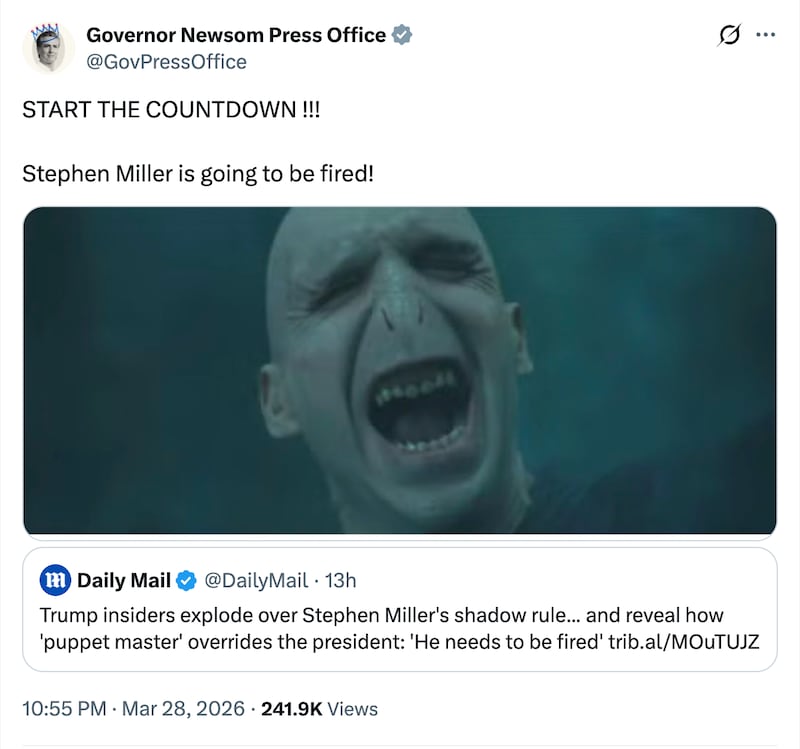Click the Governor Newsom Press Office profile avatar
This screenshot has height=749, width=800.
[x=48, y=46]
